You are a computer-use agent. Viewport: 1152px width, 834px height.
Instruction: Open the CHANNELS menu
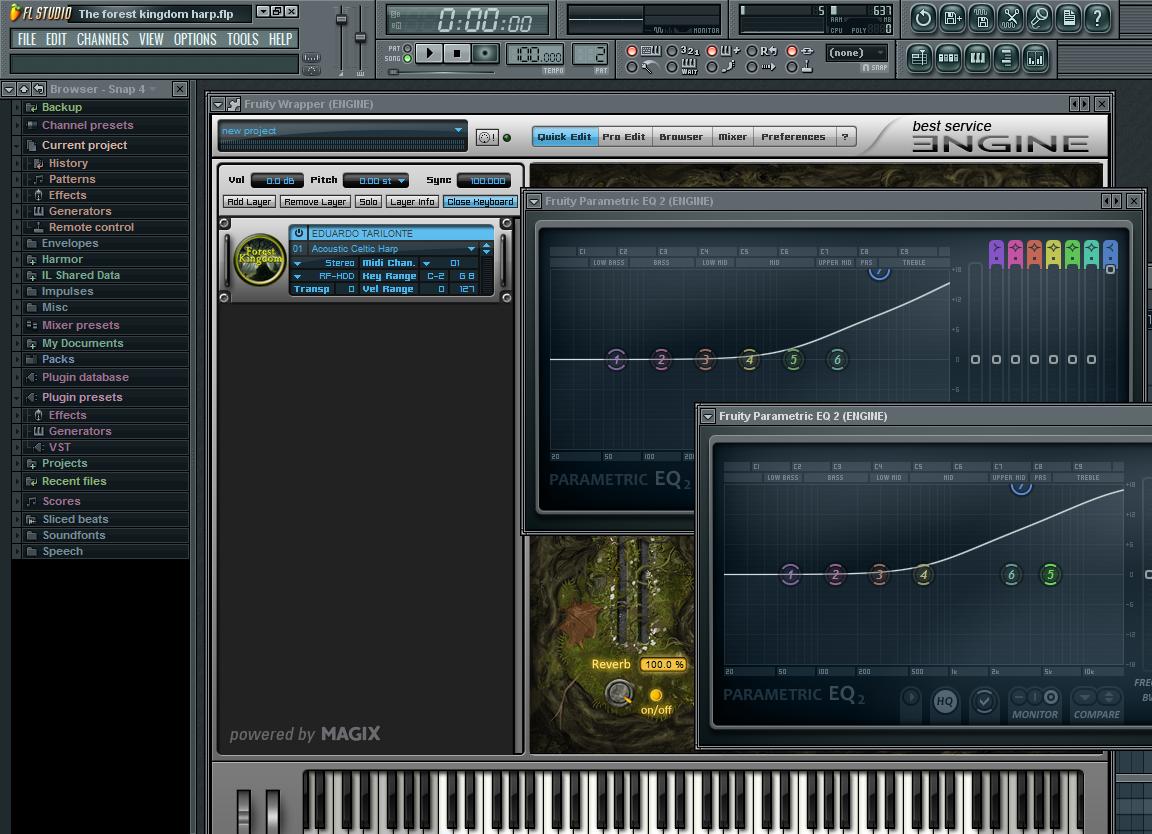[102, 39]
